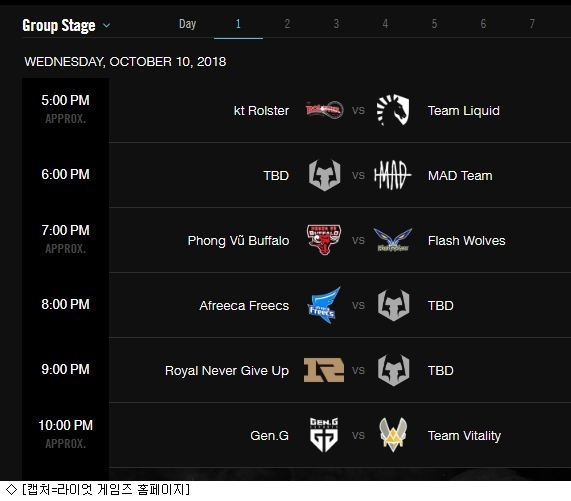Select the active Day 1 tab
The height and width of the screenshot is (501, 571).
point(238,24)
